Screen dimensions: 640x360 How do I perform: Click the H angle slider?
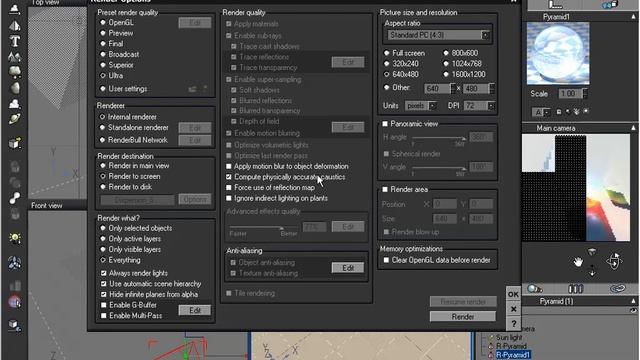pyautogui.click(x=439, y=138)
